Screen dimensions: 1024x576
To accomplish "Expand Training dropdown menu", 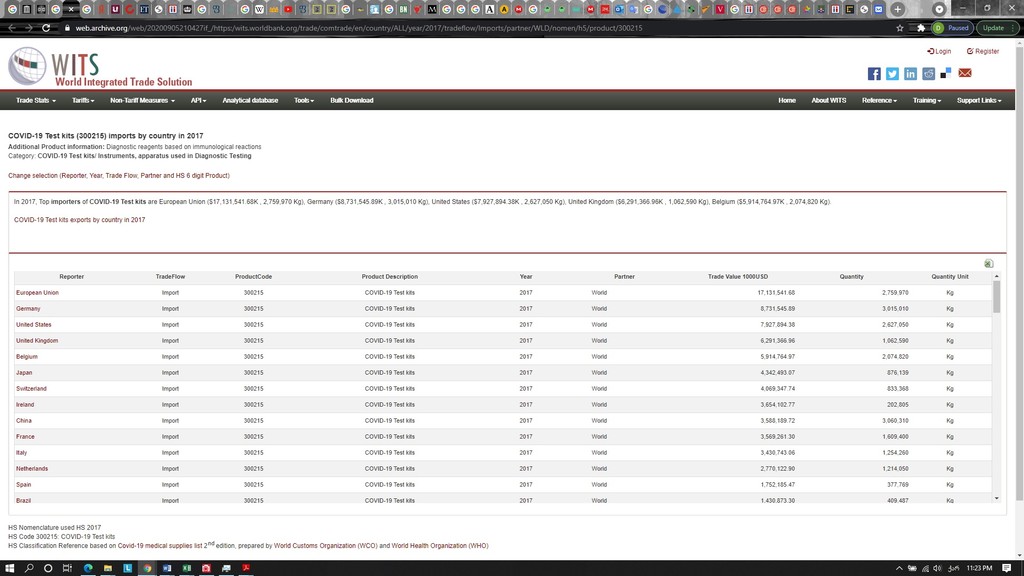I will click(927, 101).
